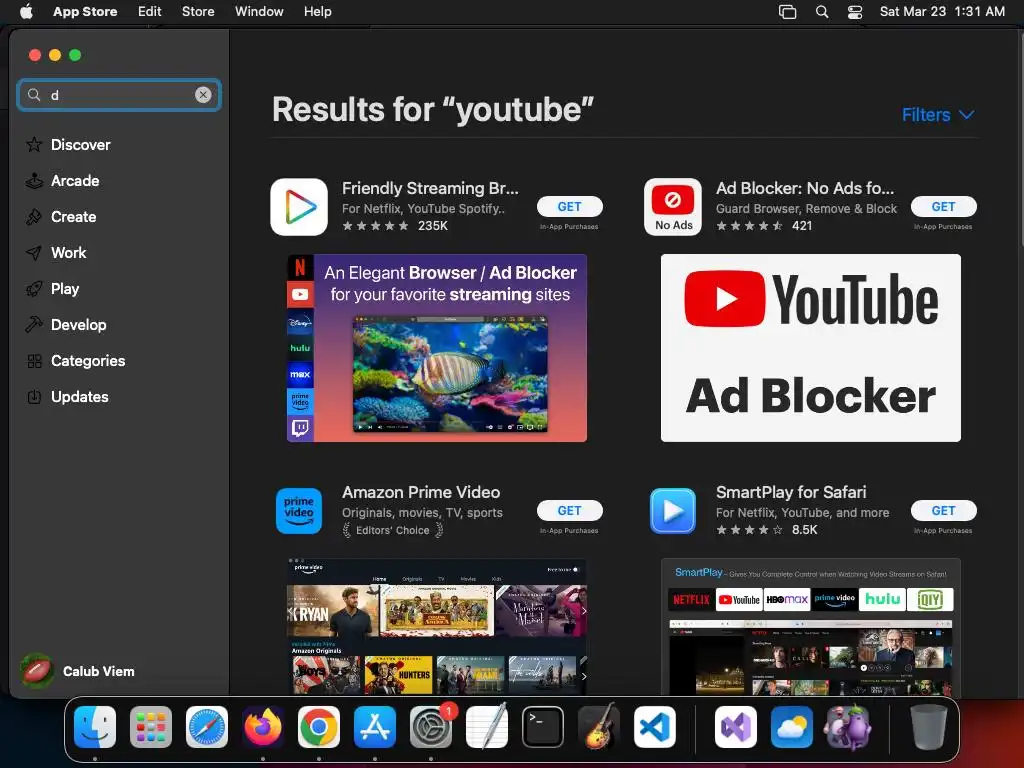View the YouTube Ad Blocker screenshot

pos(810,348)
